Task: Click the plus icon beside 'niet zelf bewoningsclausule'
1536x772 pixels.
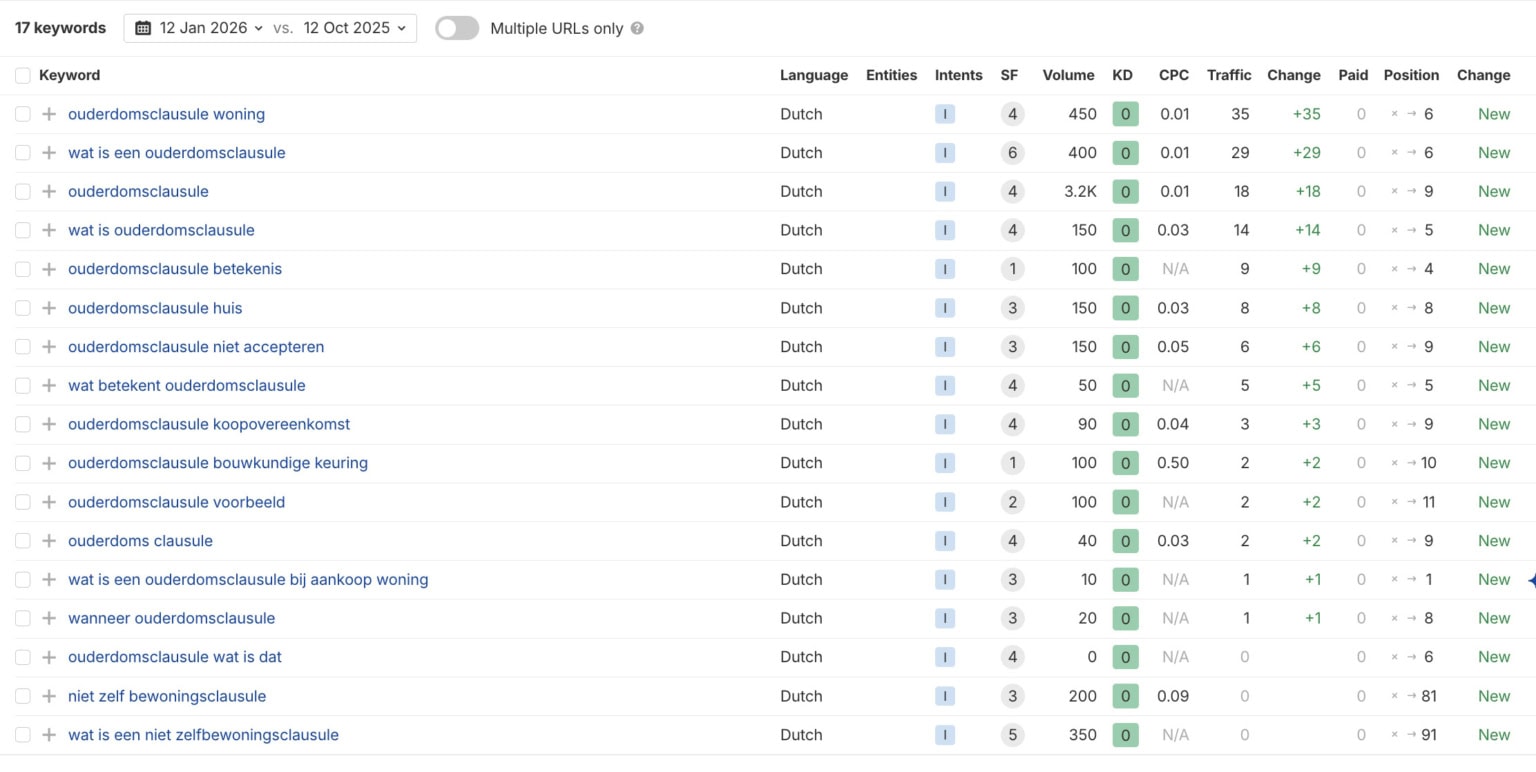Action: tap(49, 696)
